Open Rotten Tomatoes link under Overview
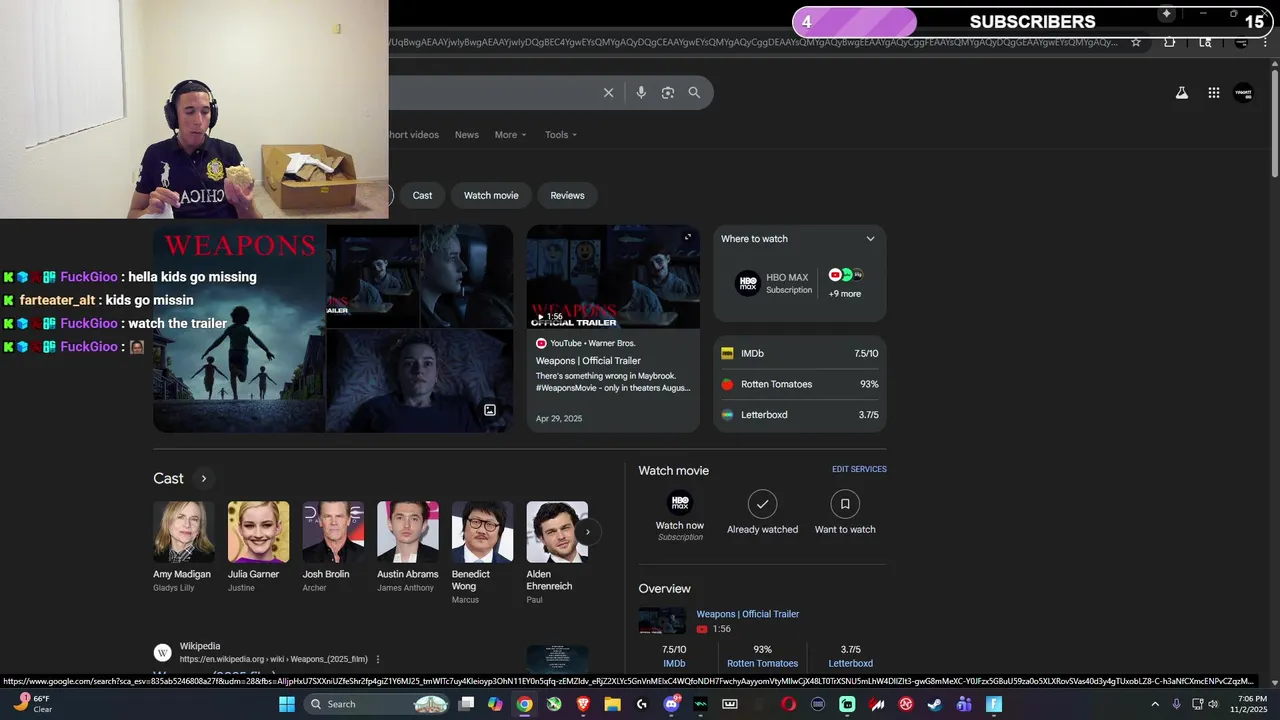The image size is (1280, 720). (762, 663)
